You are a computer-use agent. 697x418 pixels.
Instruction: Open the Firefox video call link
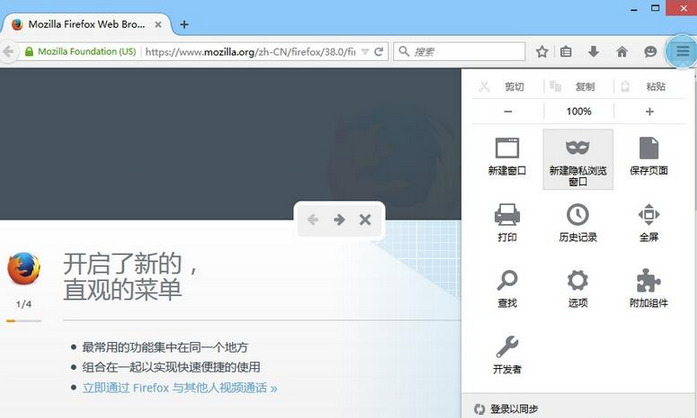[180, 388]
